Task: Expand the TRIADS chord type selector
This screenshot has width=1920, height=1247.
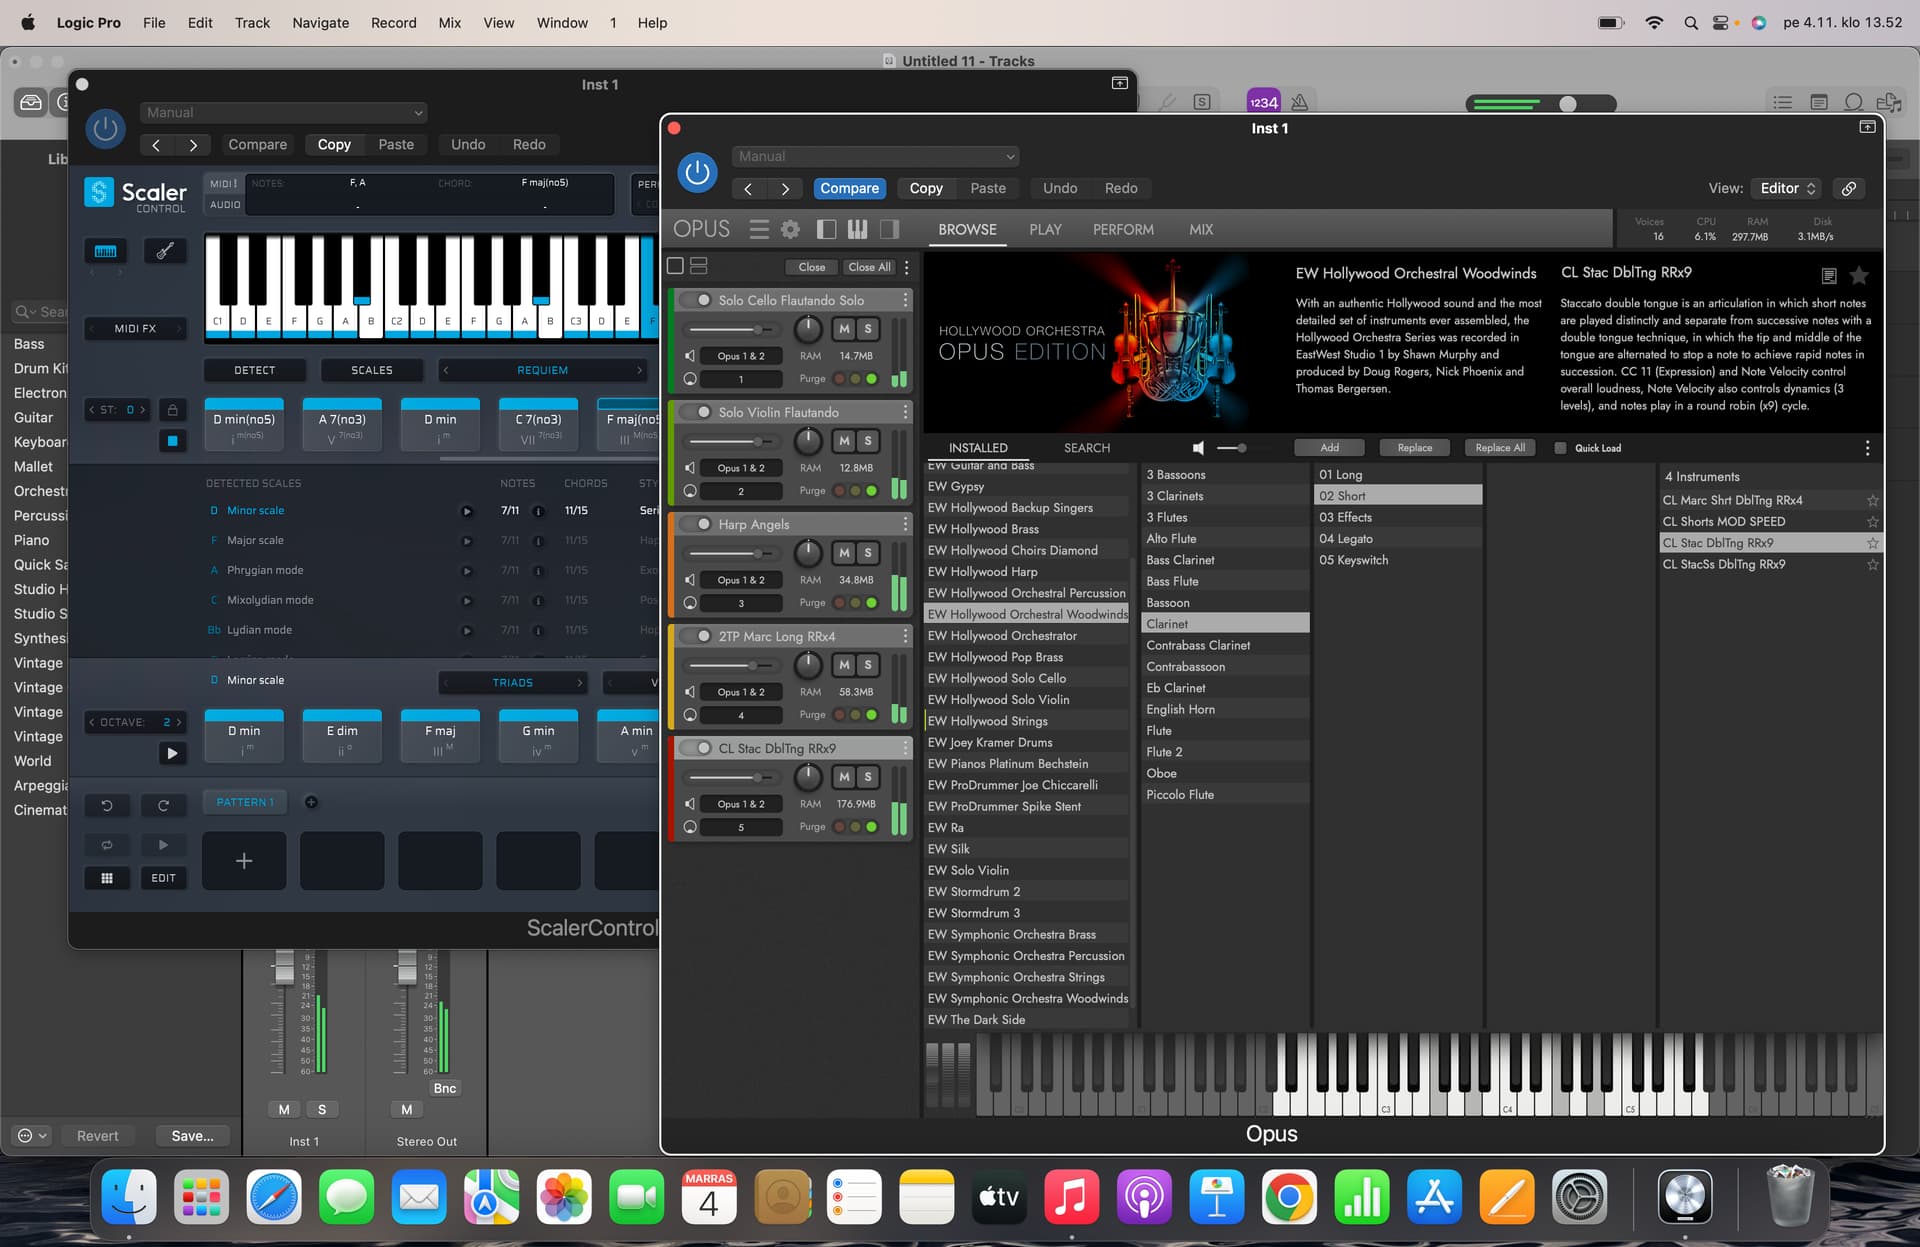Action: 513,683
